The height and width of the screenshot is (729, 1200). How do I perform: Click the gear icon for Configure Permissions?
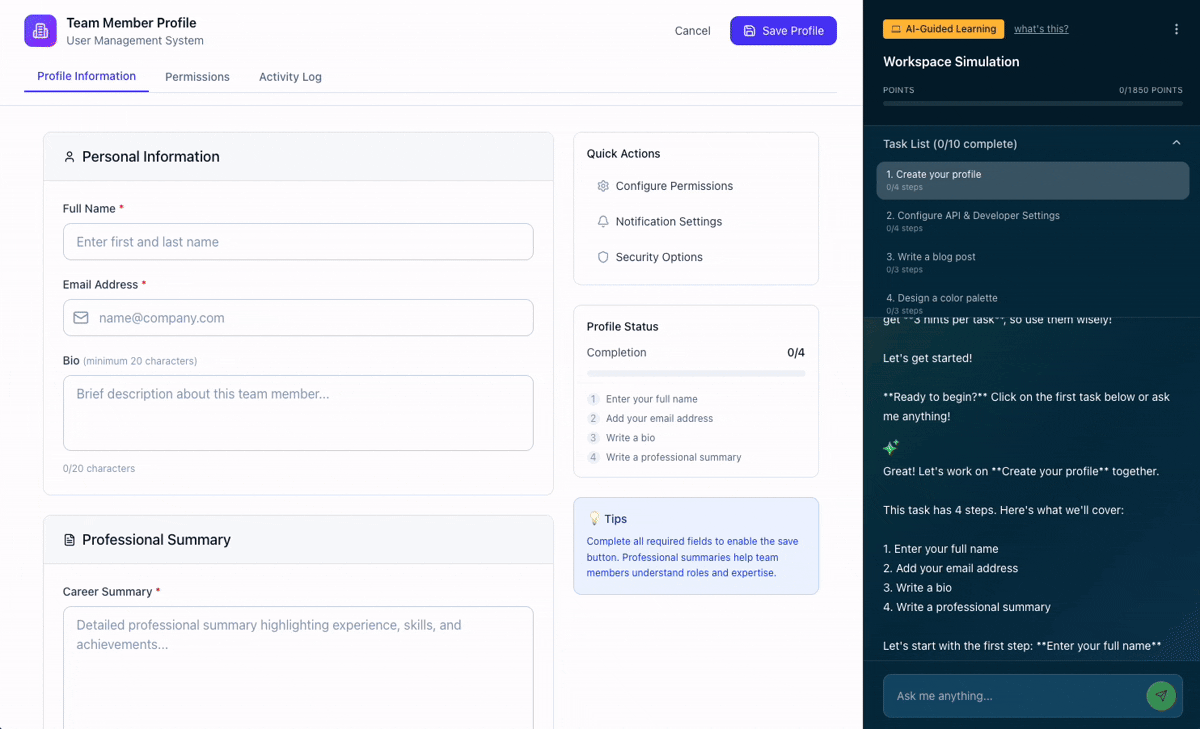point(603,186)
